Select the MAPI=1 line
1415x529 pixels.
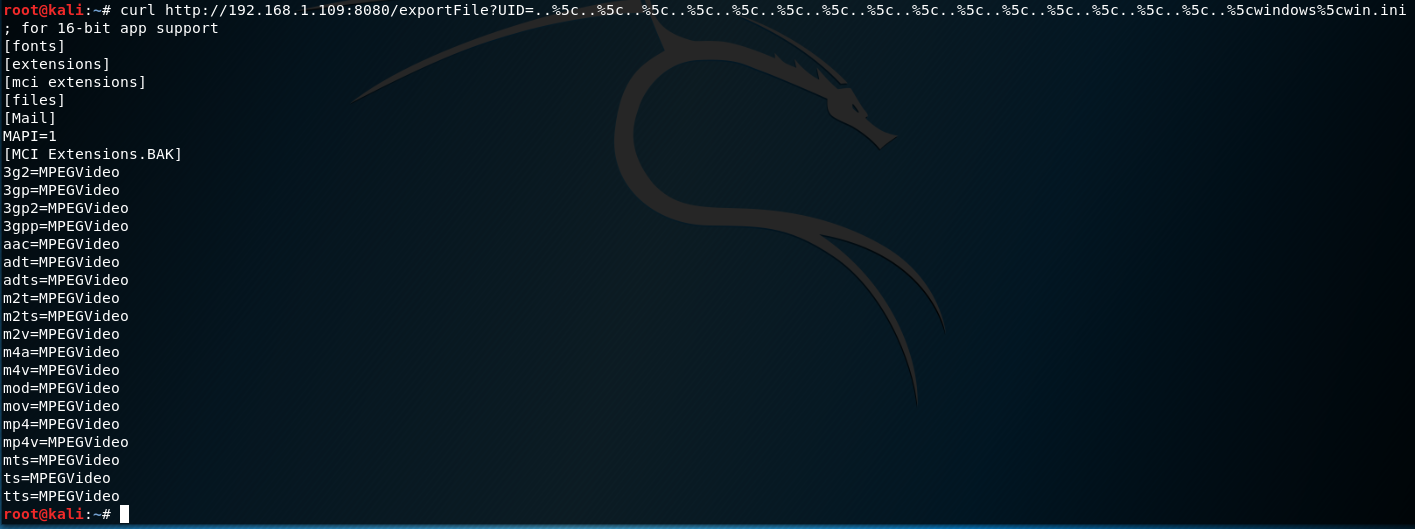(x=30, y=136)
